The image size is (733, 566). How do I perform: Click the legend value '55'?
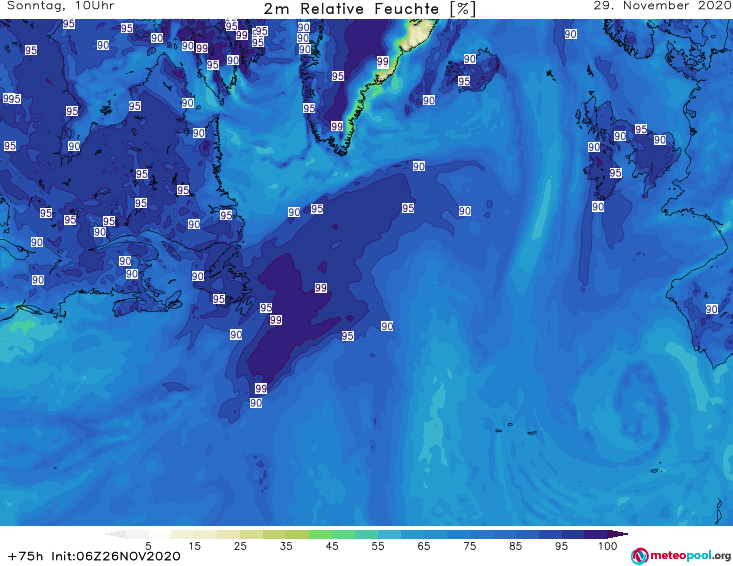(x=378, y=546)
